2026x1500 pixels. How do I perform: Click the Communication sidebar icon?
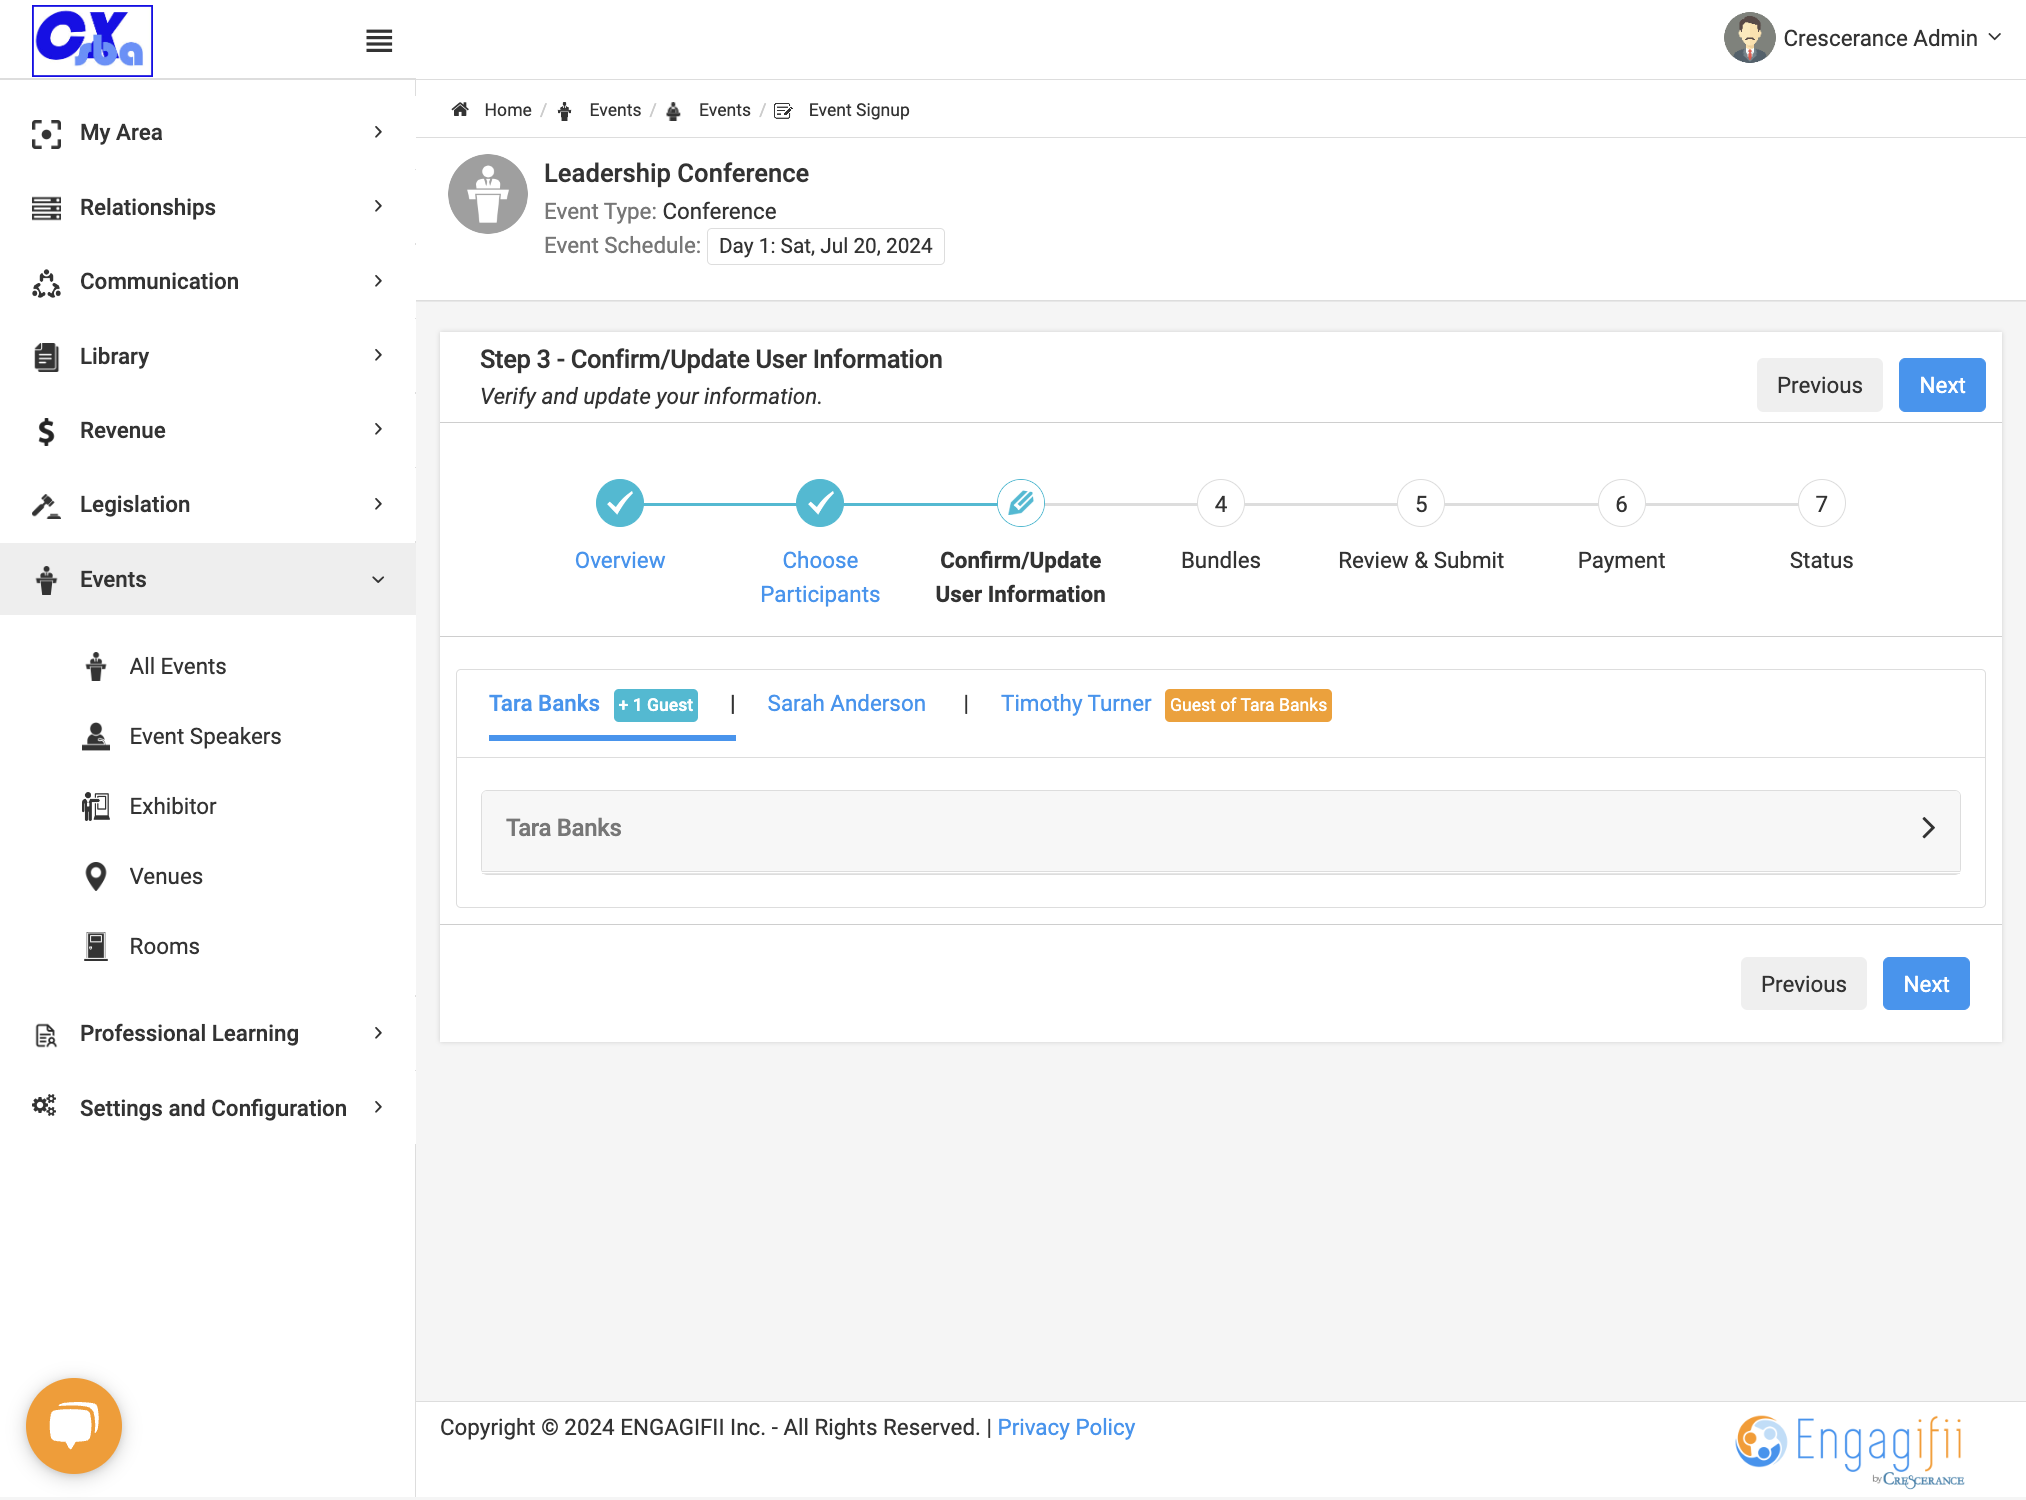[x=46, y=282]
